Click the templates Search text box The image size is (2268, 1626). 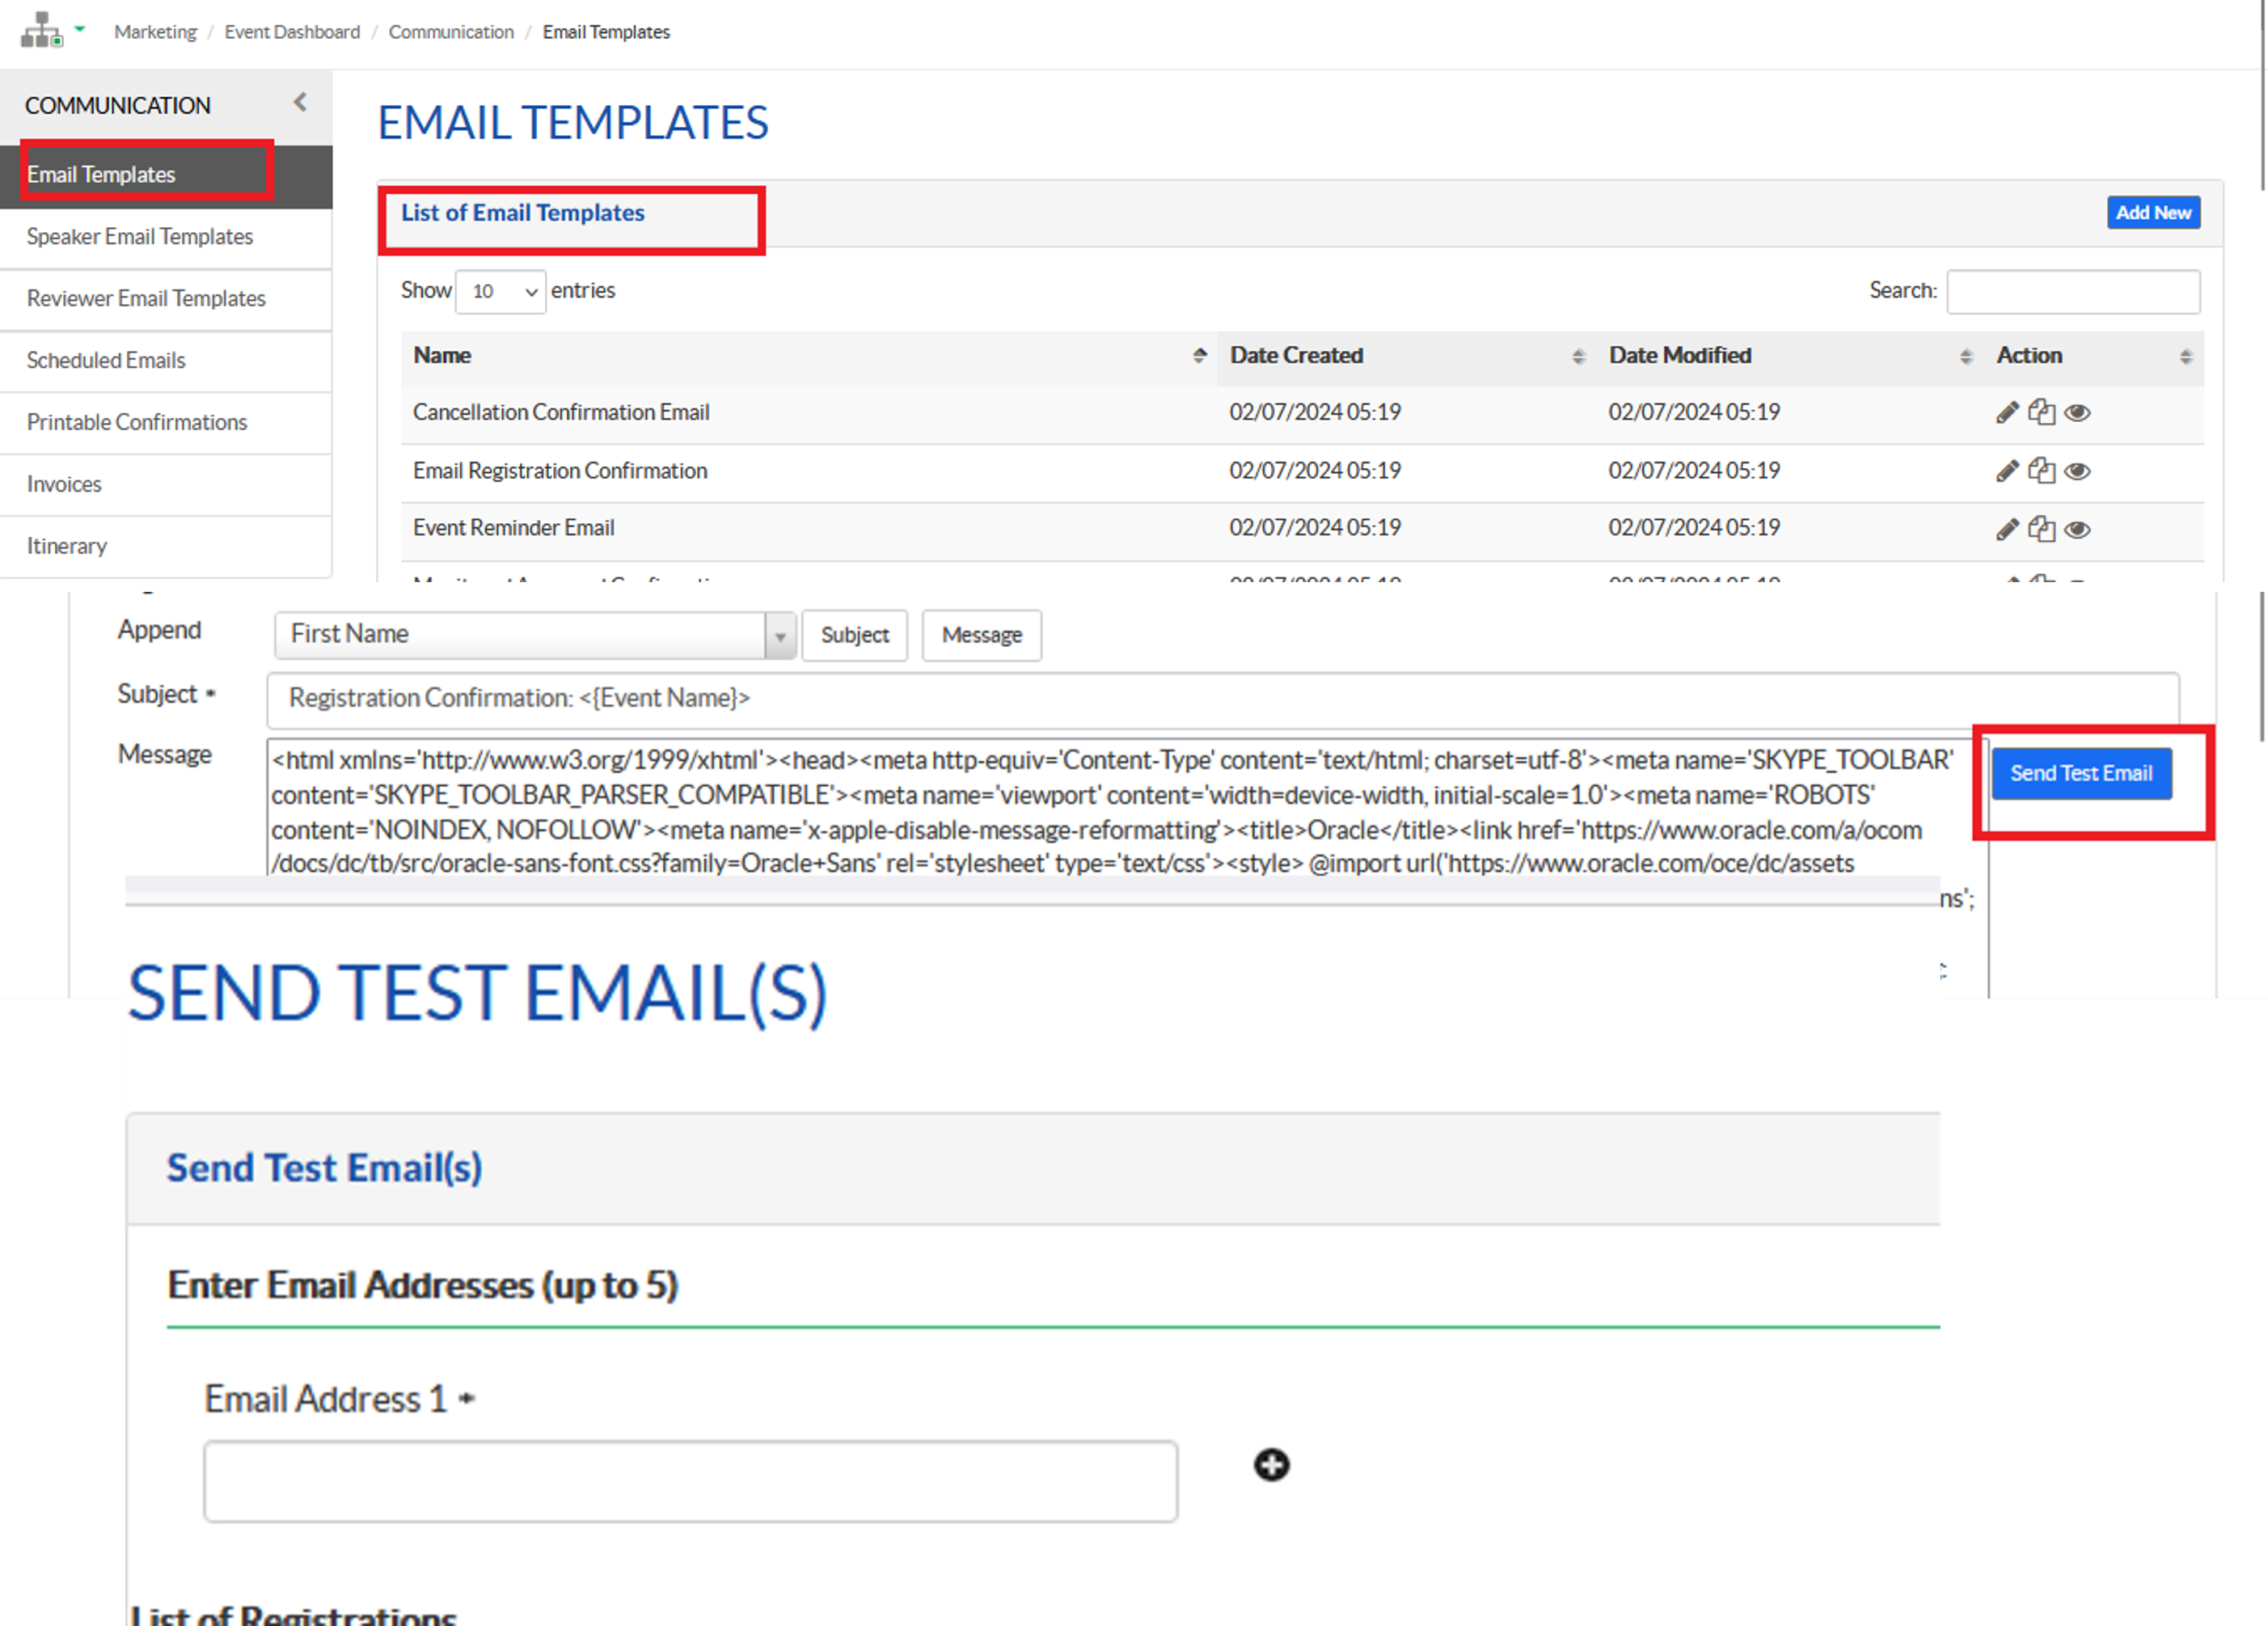[x=2072, y=291]
